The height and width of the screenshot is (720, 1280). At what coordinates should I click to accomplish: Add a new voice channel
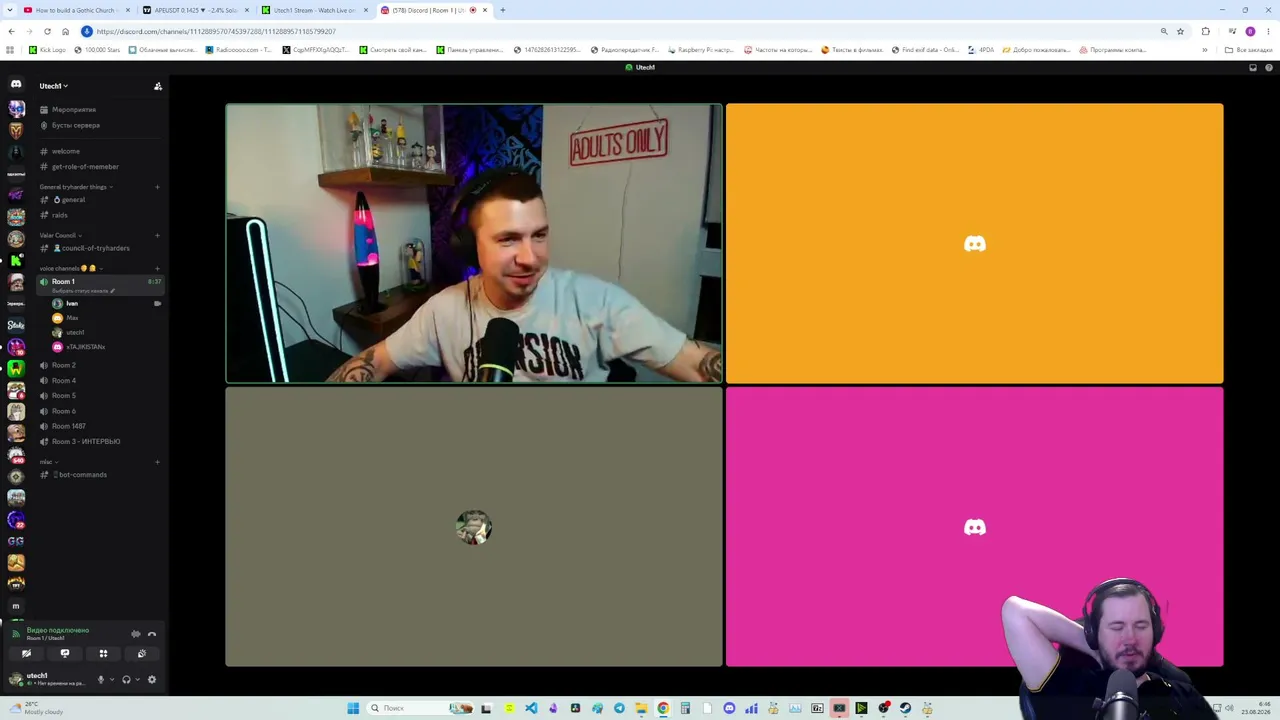[157, 268]
